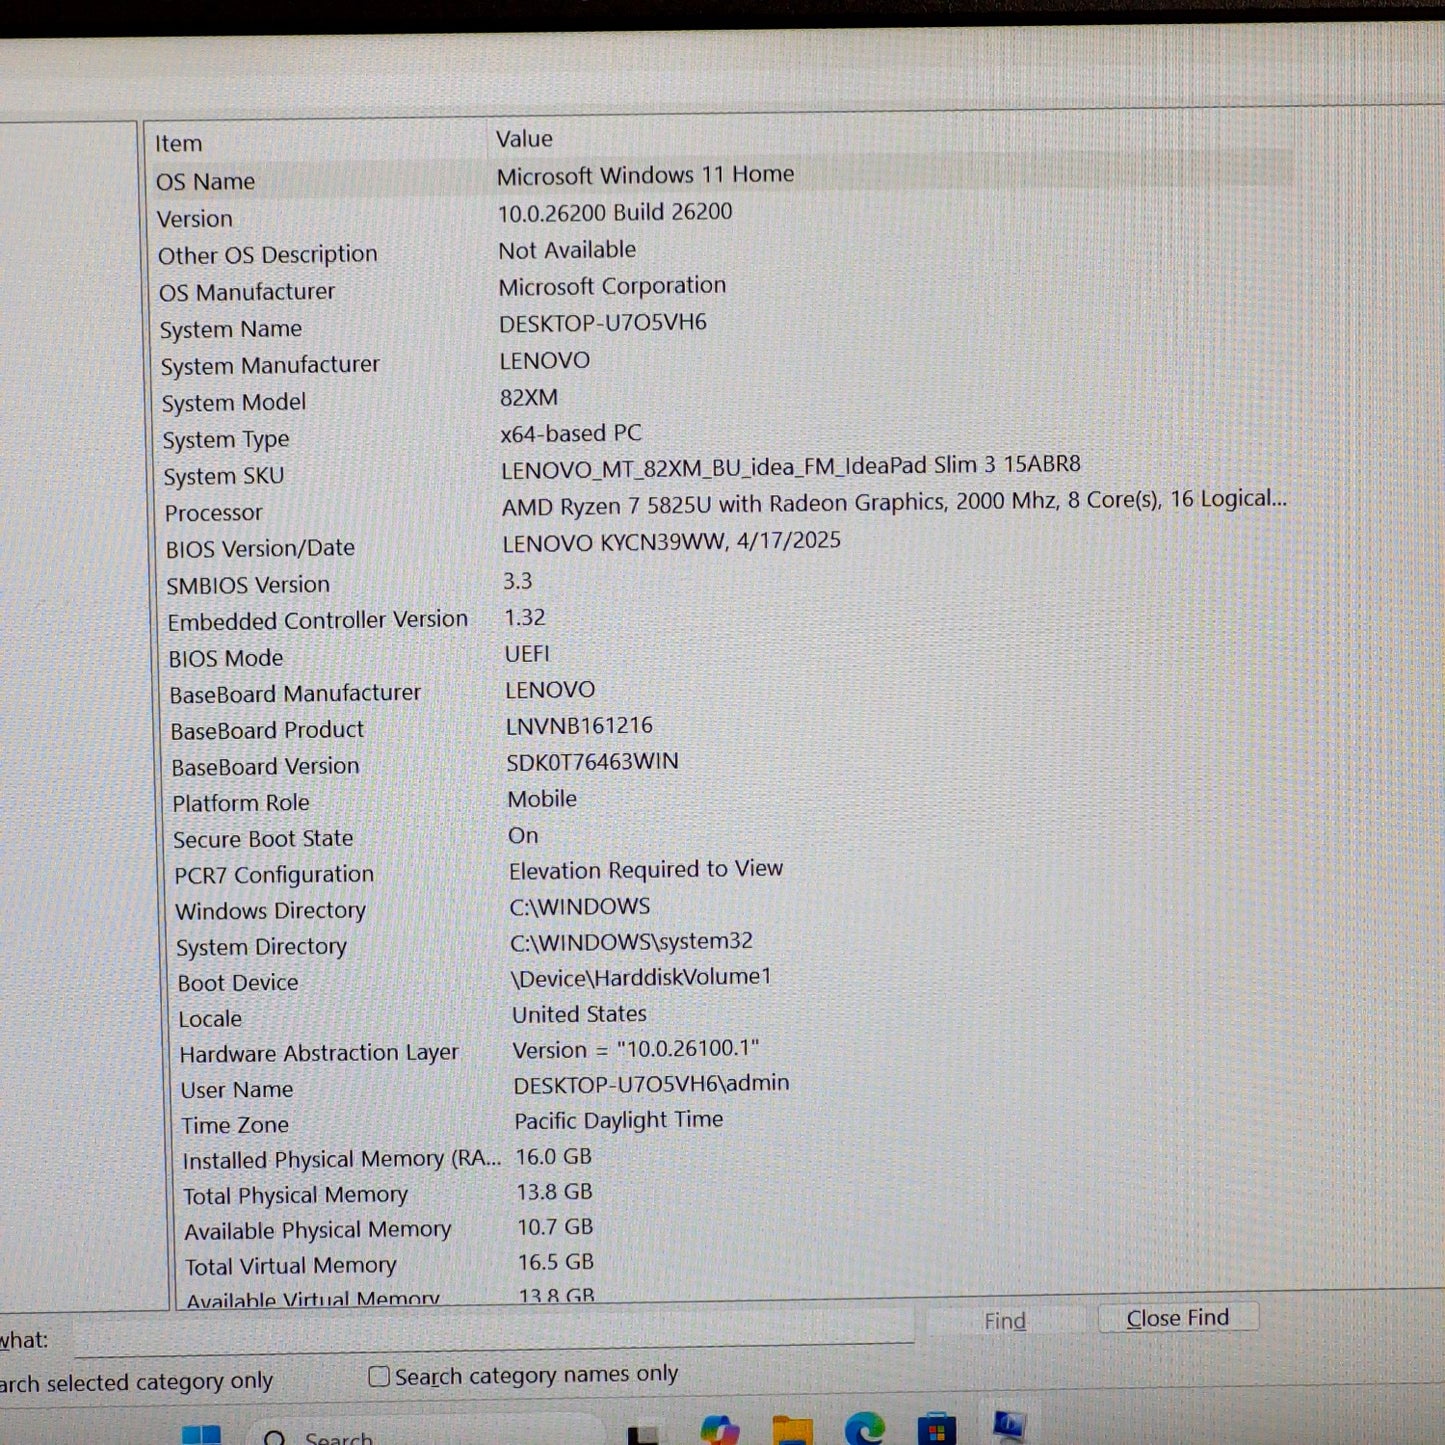This screenshot has width=1445, height=1445.
Task: Select the OS Name row
Action: coord(205,182)
